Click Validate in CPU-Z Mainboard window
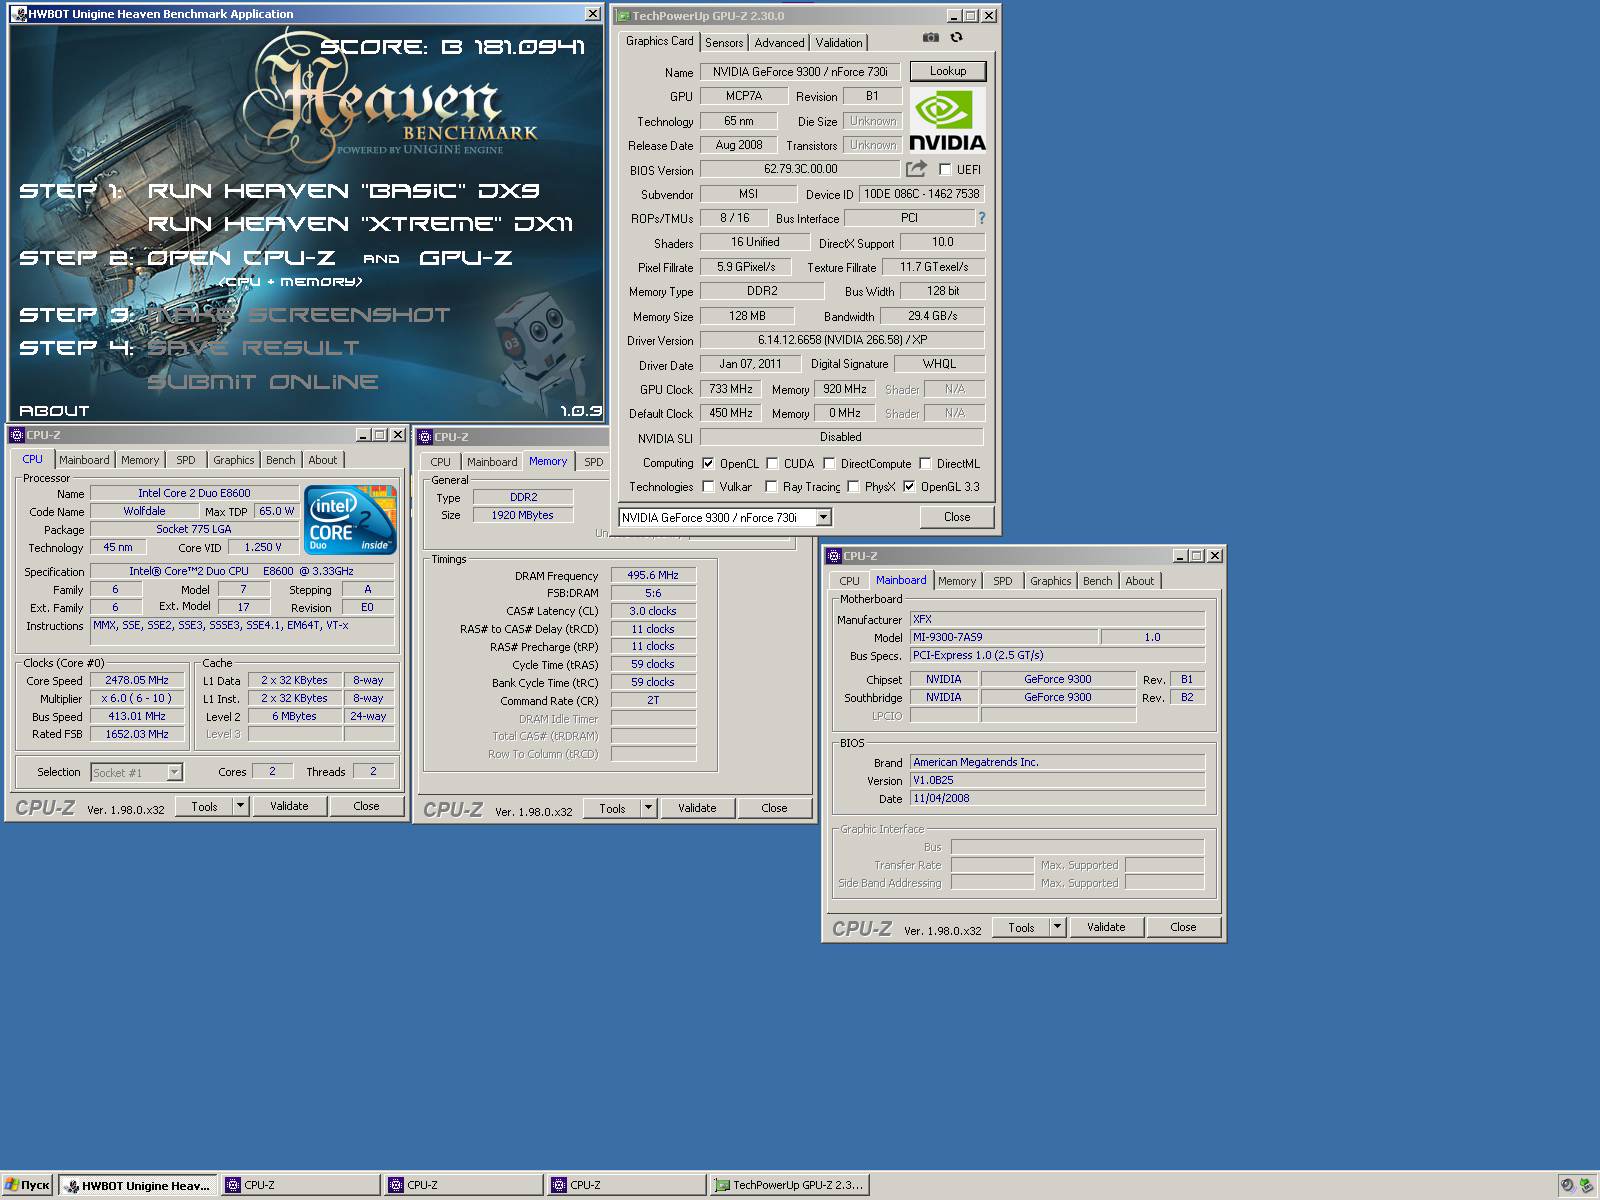 (1106, 927)
